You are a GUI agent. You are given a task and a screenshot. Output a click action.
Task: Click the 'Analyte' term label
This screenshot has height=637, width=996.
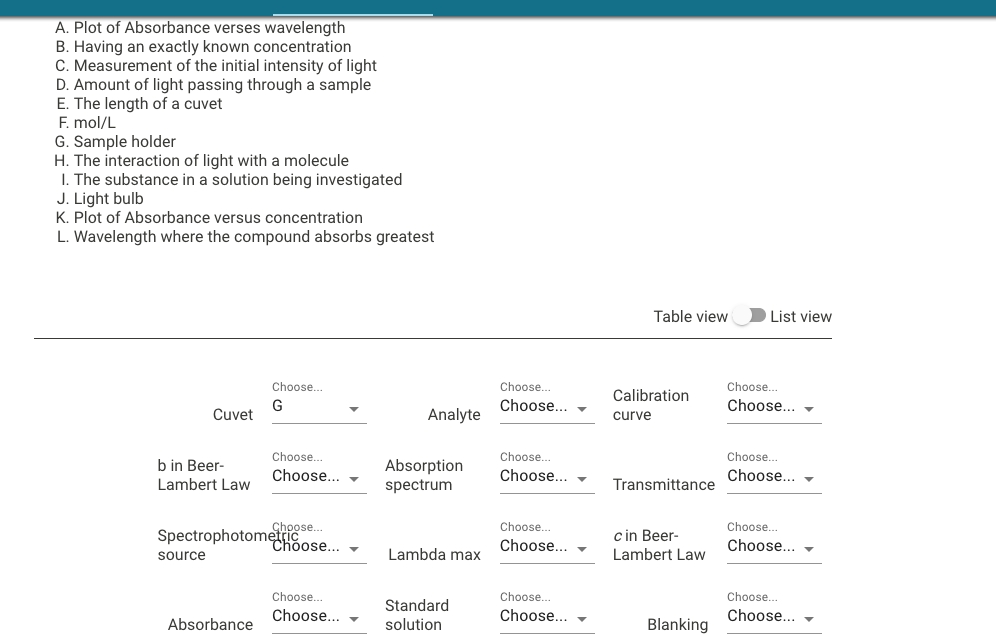(x=454, y=415)
